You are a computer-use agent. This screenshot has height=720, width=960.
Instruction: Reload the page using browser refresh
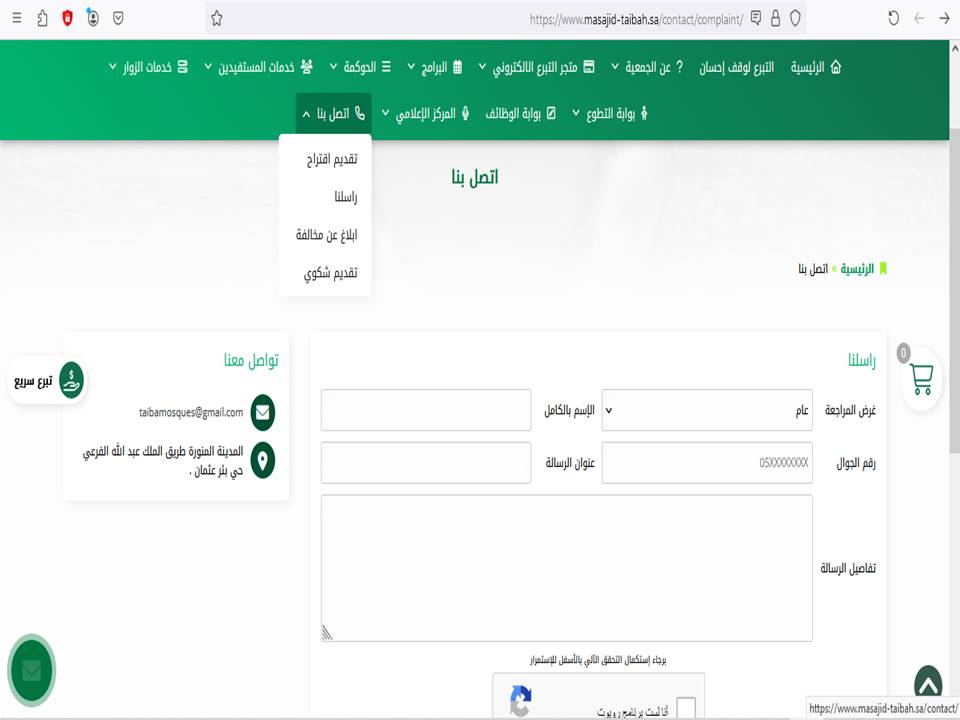point(893,18)
